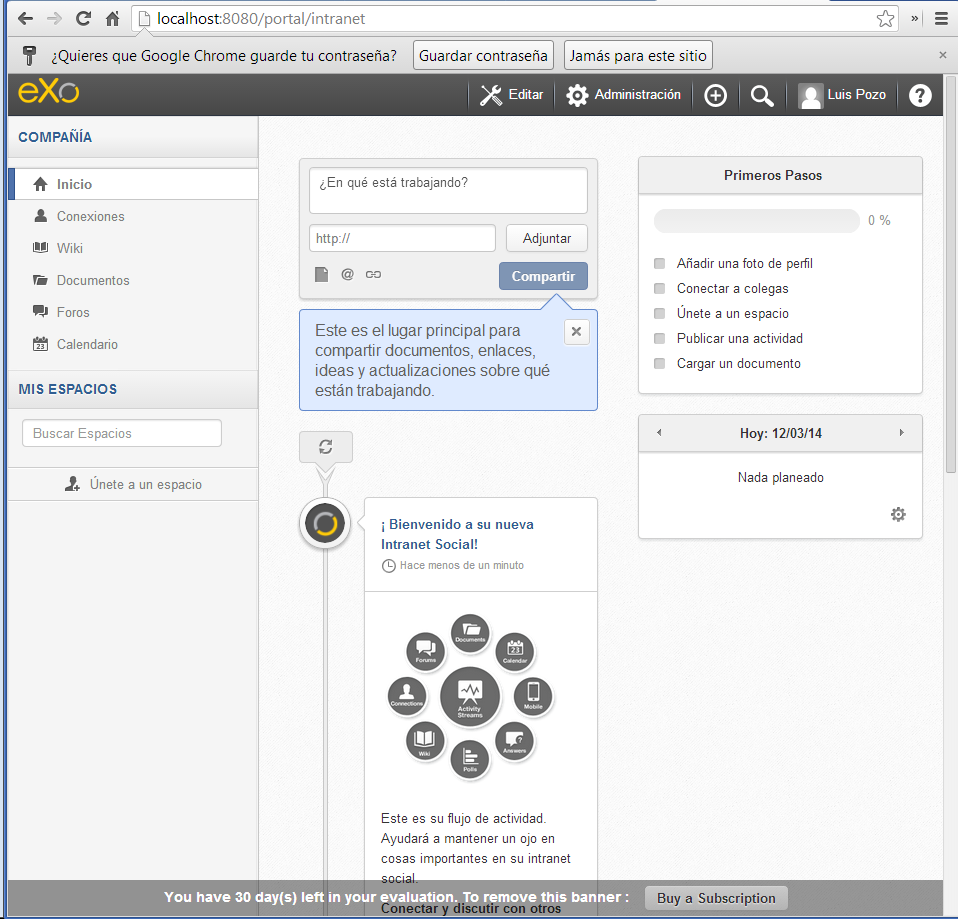The image size is (958, 919).
Task: Check 'Añadir una foto de perfil' checkbox
Action: pos(659,264)
